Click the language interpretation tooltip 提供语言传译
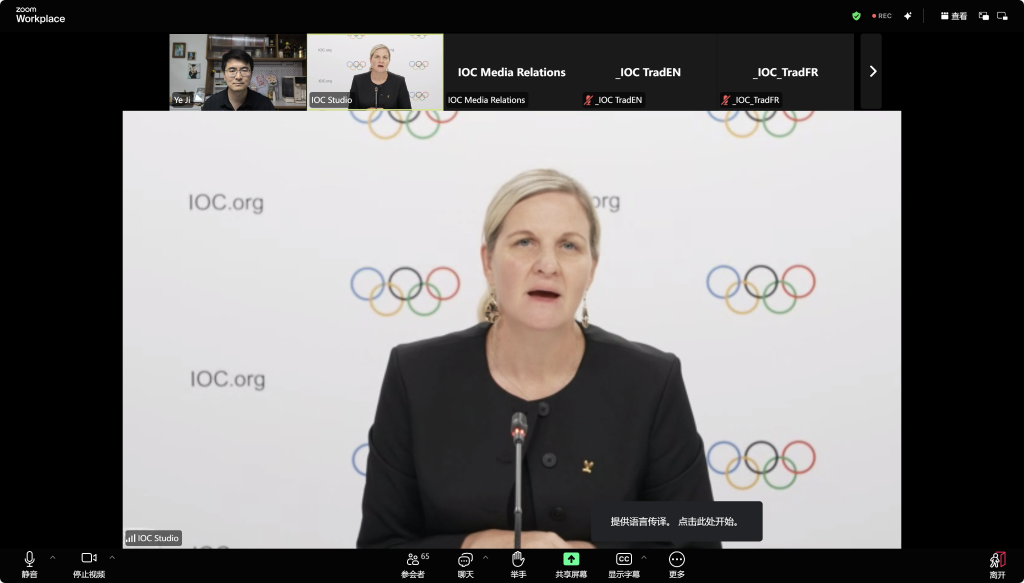This screenshot has width=1024, height=583. (x=675, y=521)
